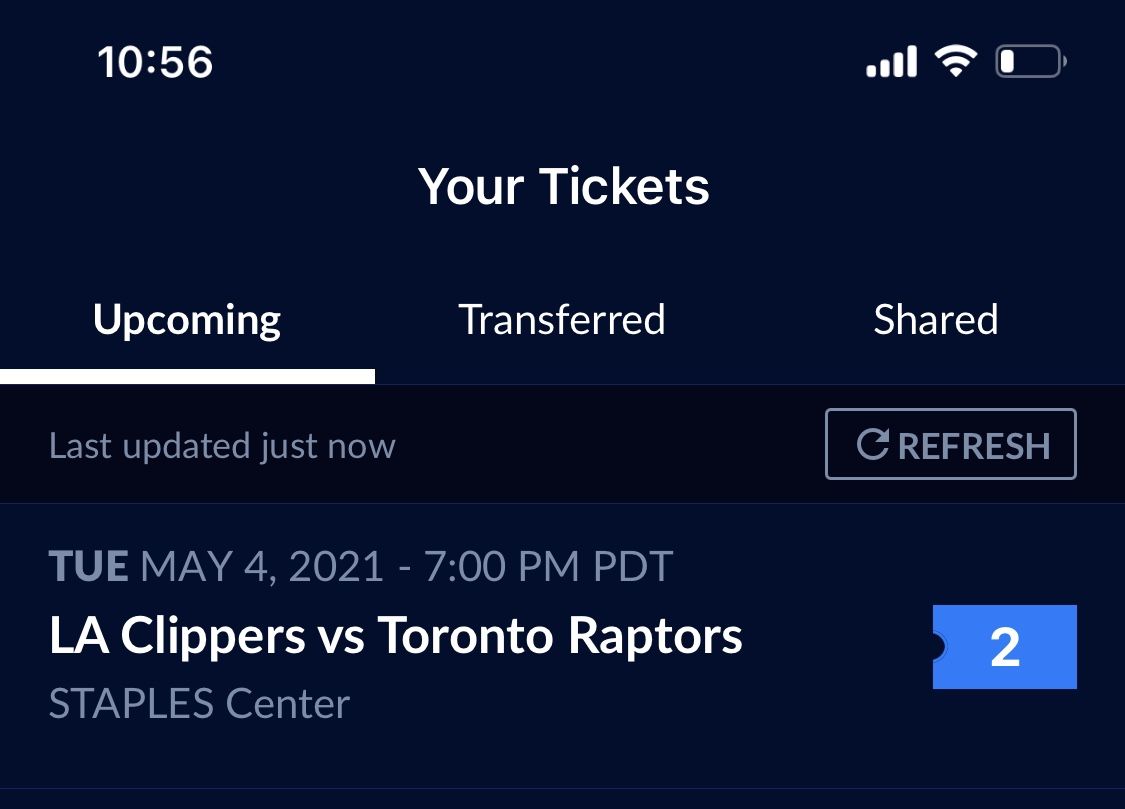Tap the Your Tickets header title
Image resolution: width=1125 pixels, height=809 pixels.
(x=563, y=186)
